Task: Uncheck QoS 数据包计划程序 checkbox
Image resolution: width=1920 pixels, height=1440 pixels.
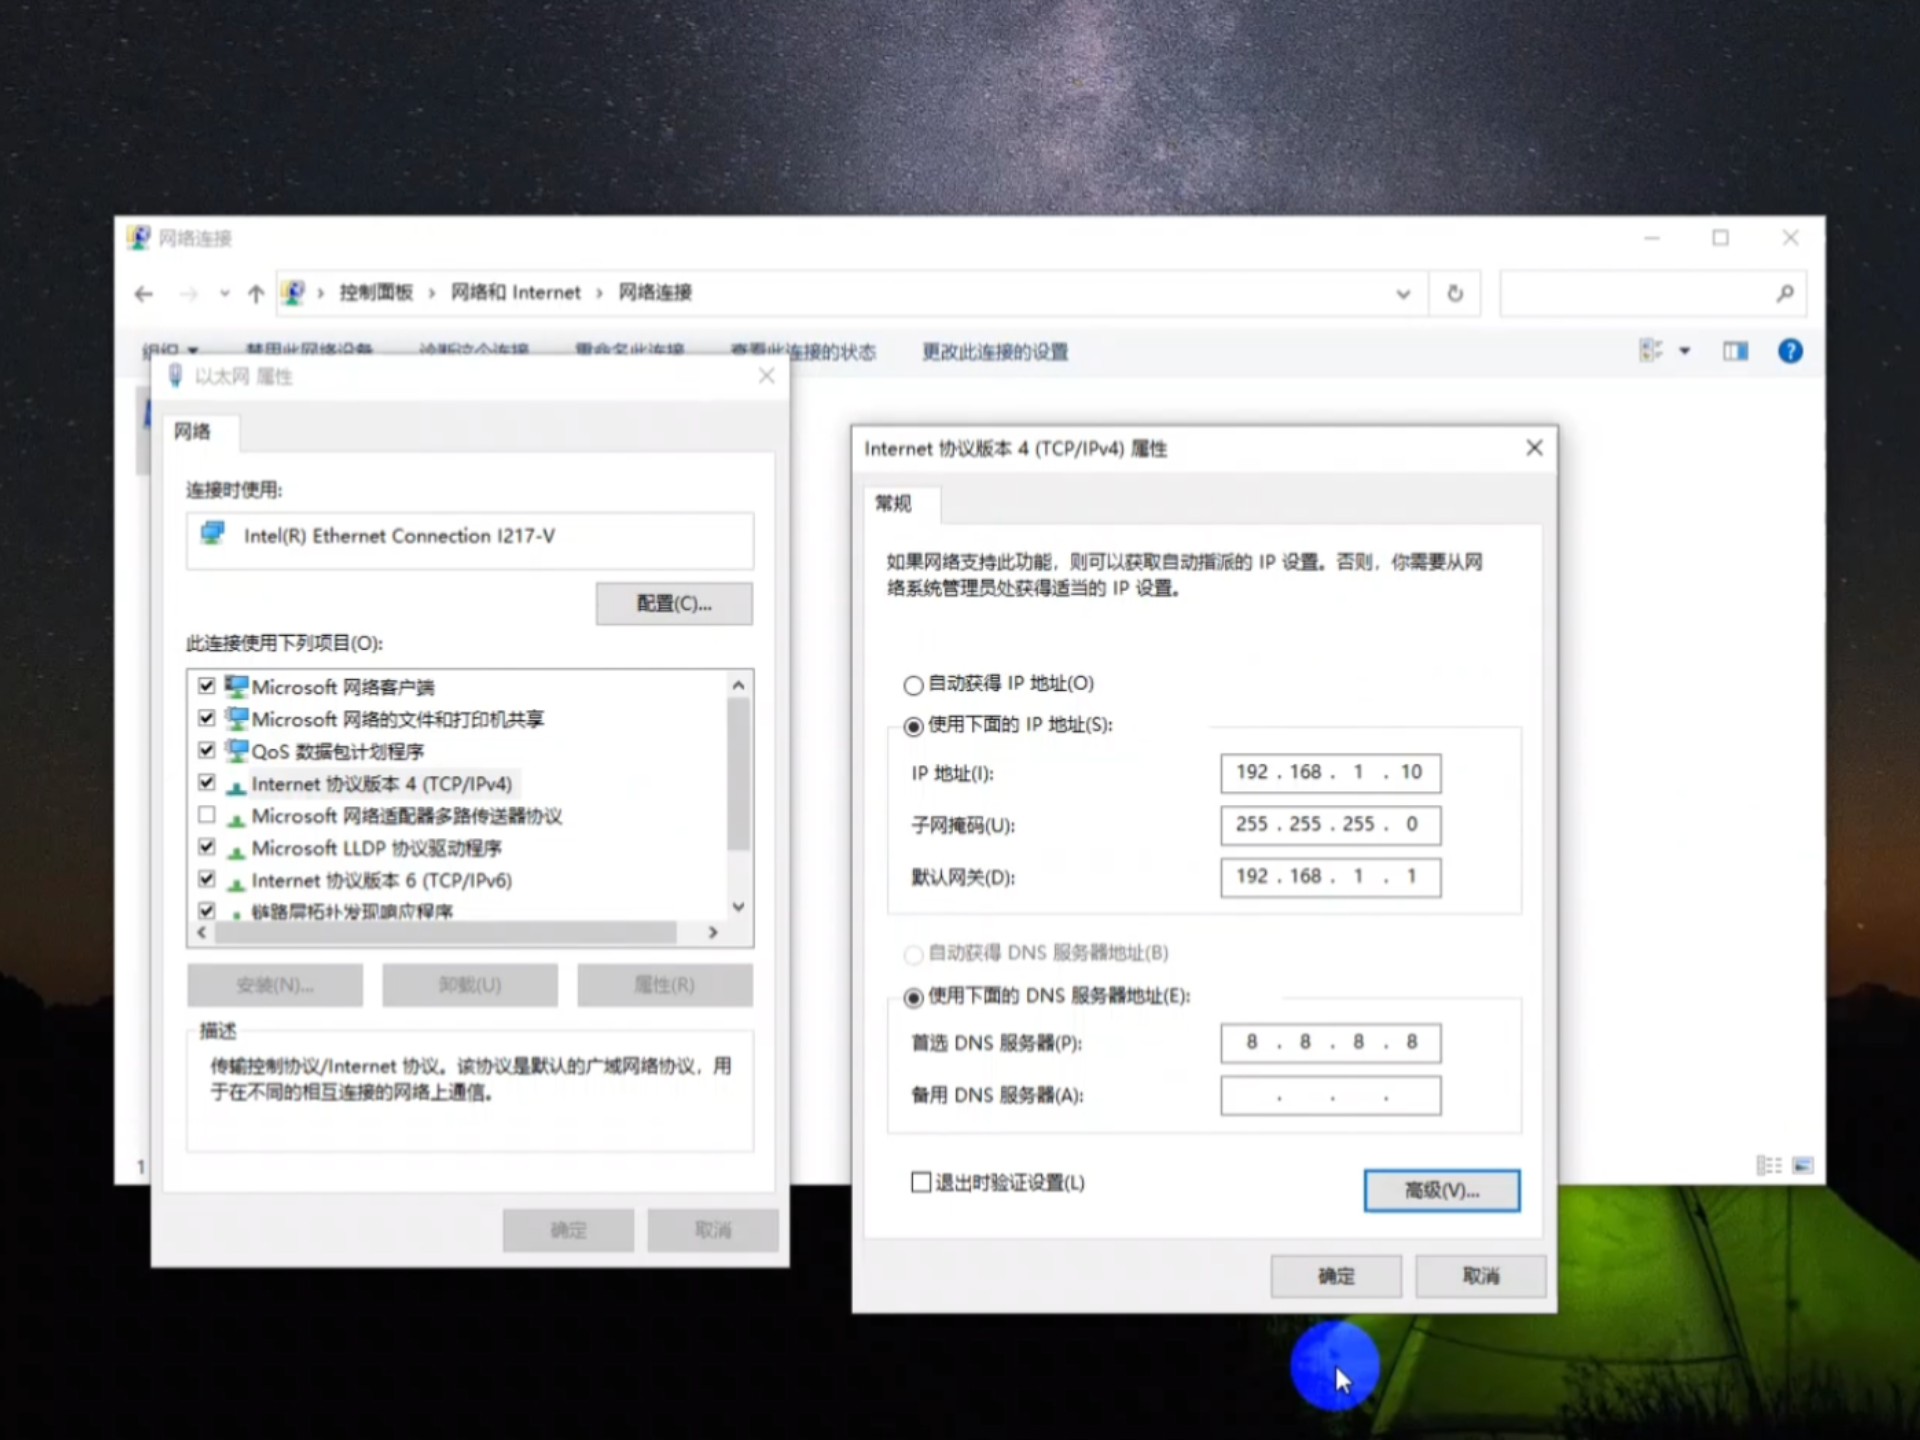Action: click(207, 750)
